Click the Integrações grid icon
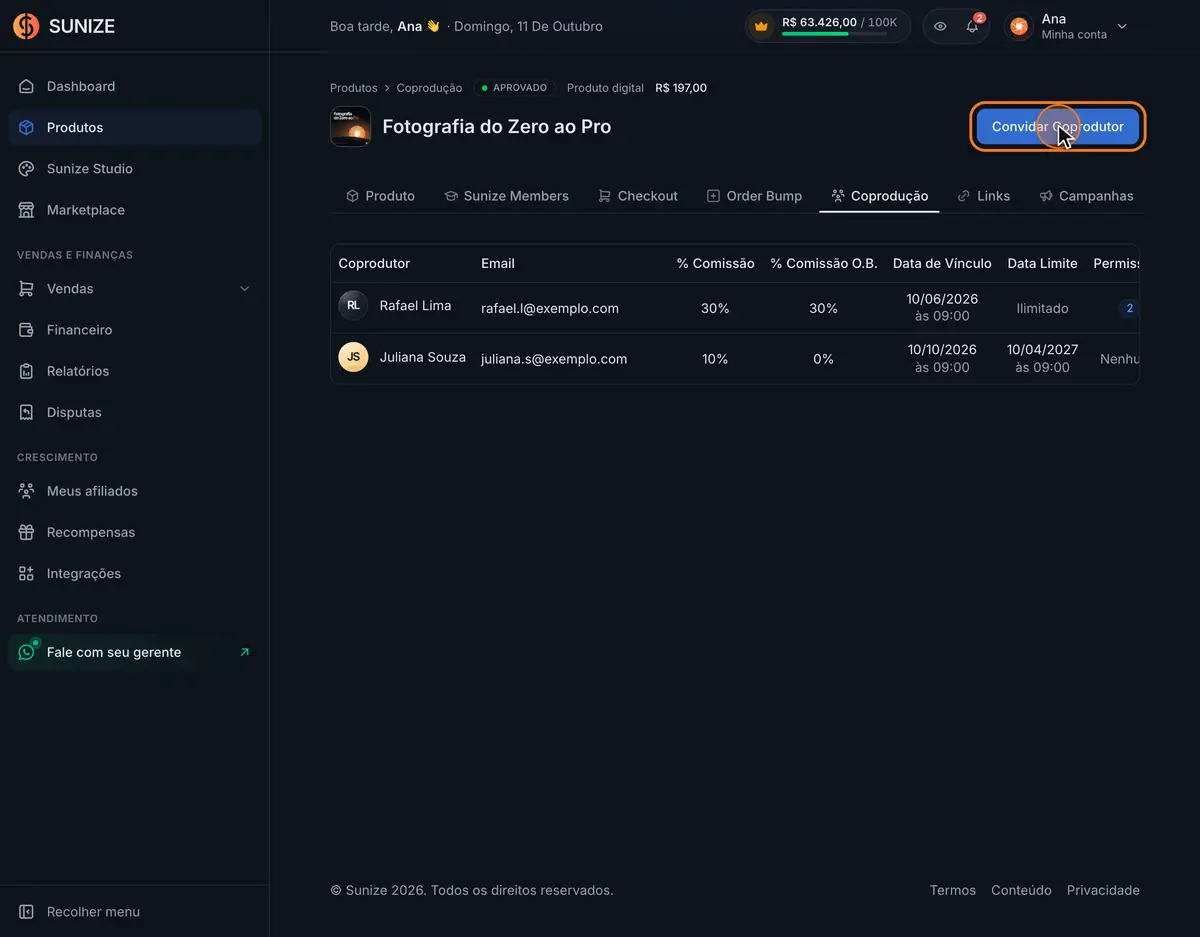 26,574
